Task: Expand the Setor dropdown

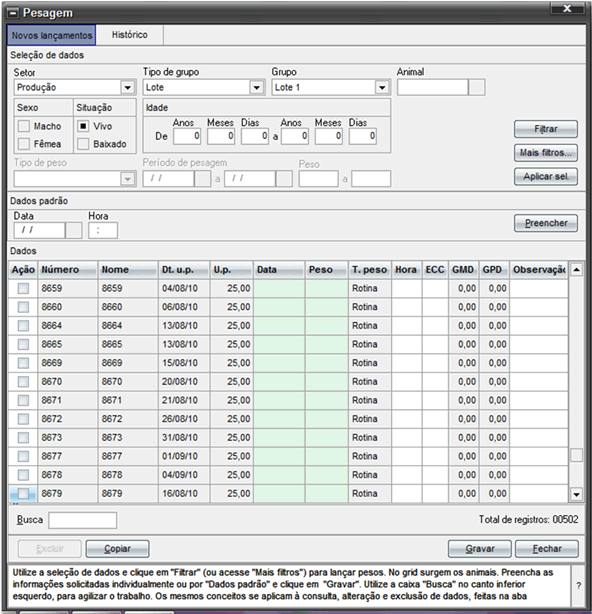Action: click(x=128, y=87)
